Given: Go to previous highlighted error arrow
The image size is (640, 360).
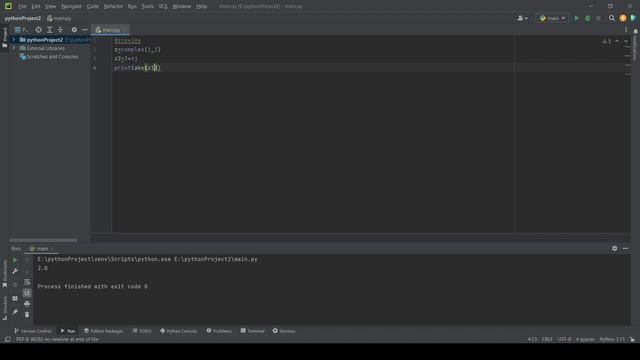Looking at the screenshot, I should pos(617,41).
